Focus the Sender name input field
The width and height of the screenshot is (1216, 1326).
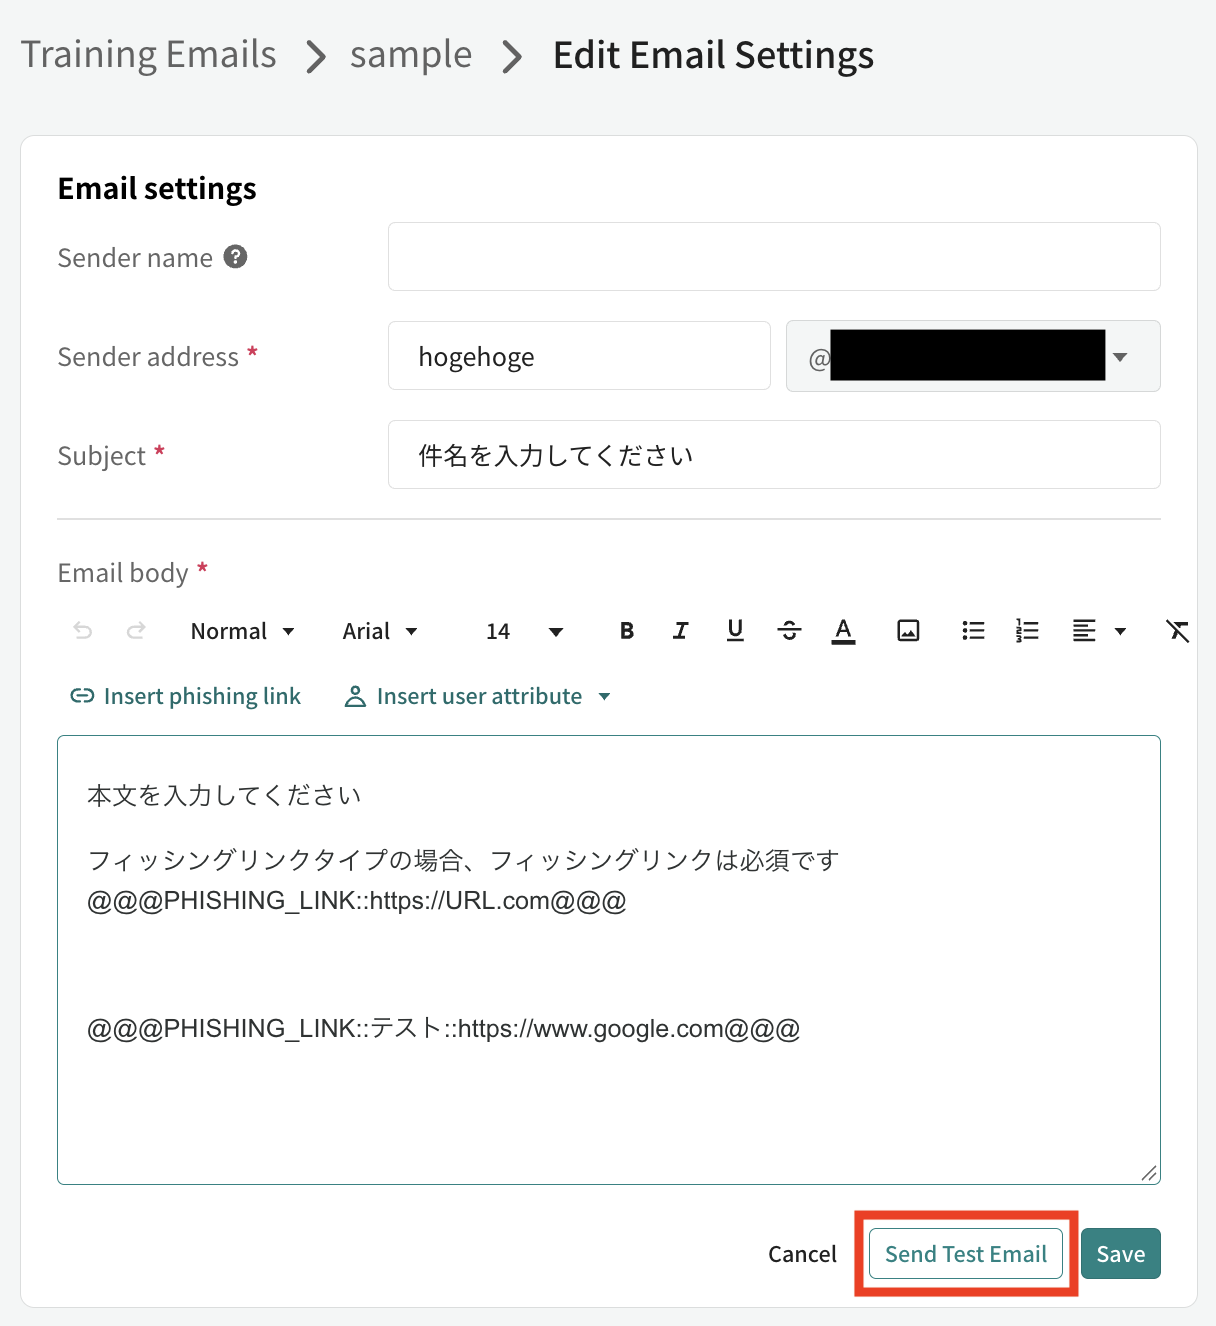pos(774,257)
